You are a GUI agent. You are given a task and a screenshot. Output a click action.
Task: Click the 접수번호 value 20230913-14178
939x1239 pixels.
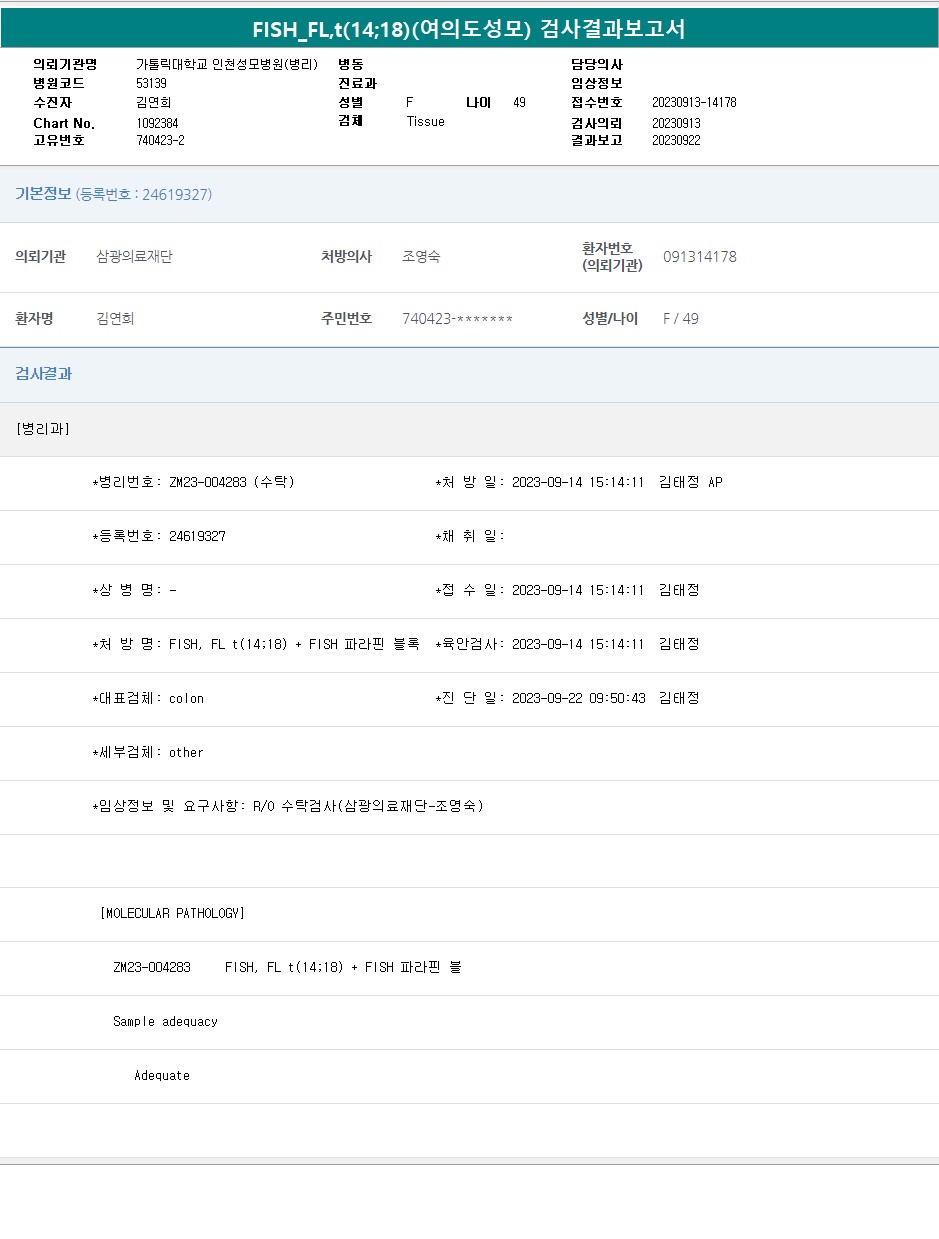click(x=694, y=102)
